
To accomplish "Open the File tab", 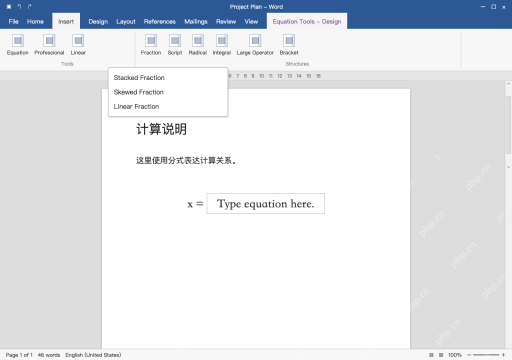I will pyautogui.click(x=14, y=22).
